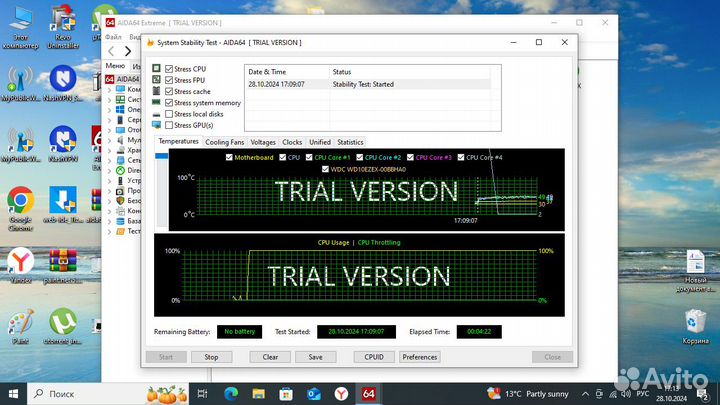Screen dimensions: 720x405
Task: Click Clear button
Action: (x=270, y=357)
